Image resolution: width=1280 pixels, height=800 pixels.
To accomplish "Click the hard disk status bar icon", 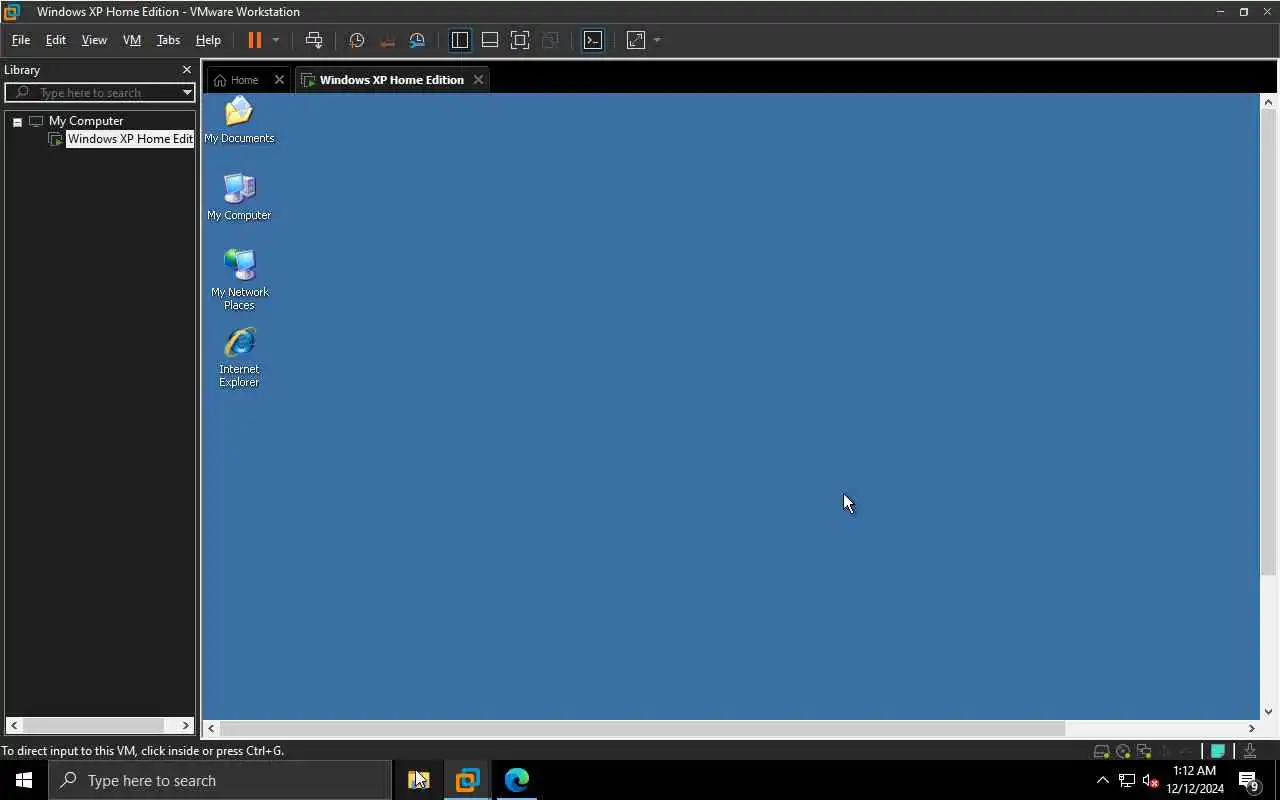I will coord(1101,751).
